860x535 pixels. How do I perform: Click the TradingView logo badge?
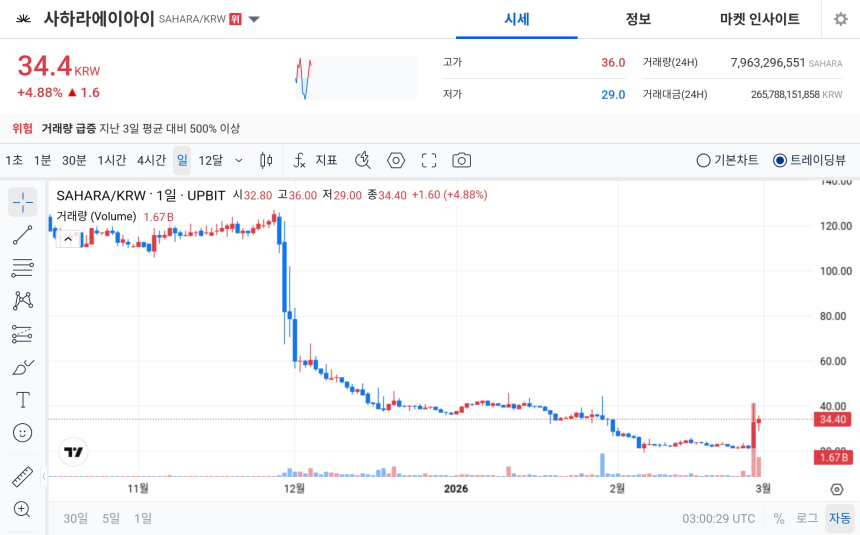(x=73, y=452)
